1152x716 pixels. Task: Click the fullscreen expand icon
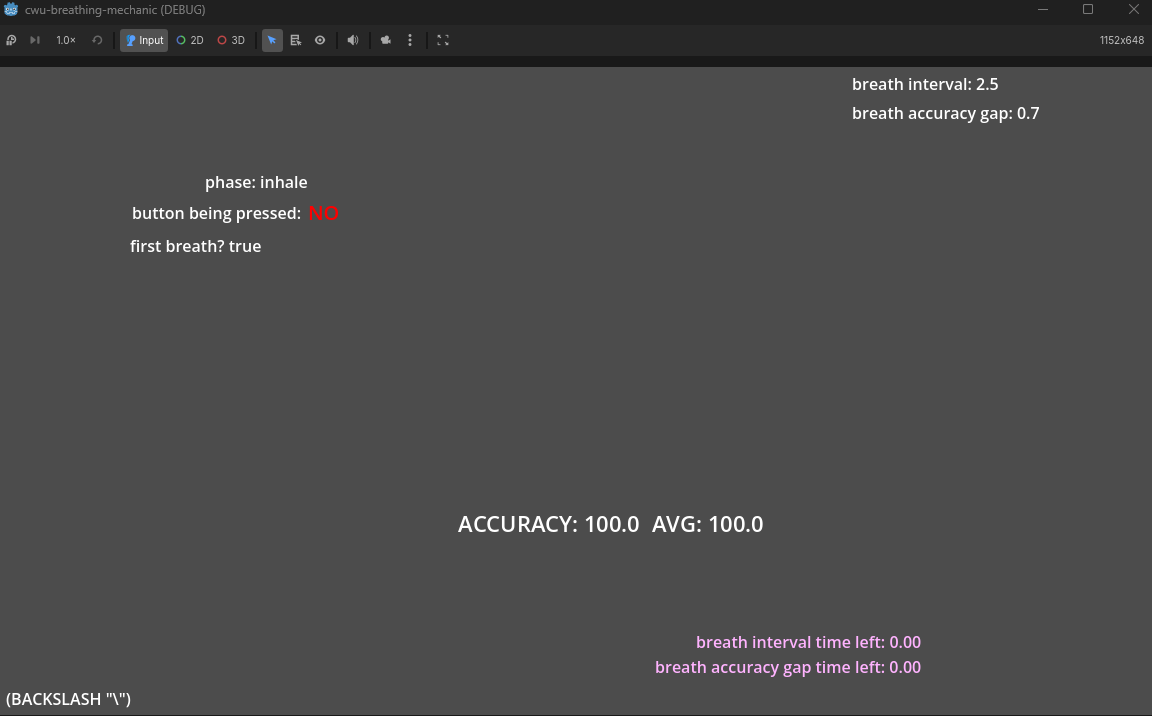(x=443, y=40)
